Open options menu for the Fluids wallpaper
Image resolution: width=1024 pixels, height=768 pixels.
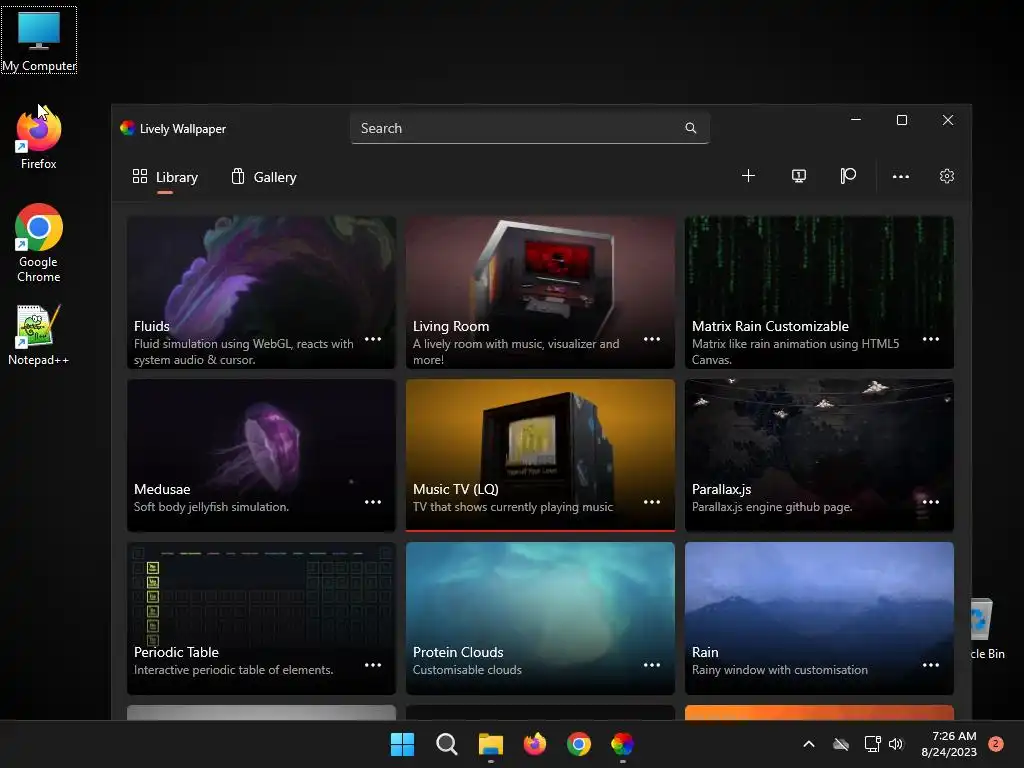pos(373,339)
